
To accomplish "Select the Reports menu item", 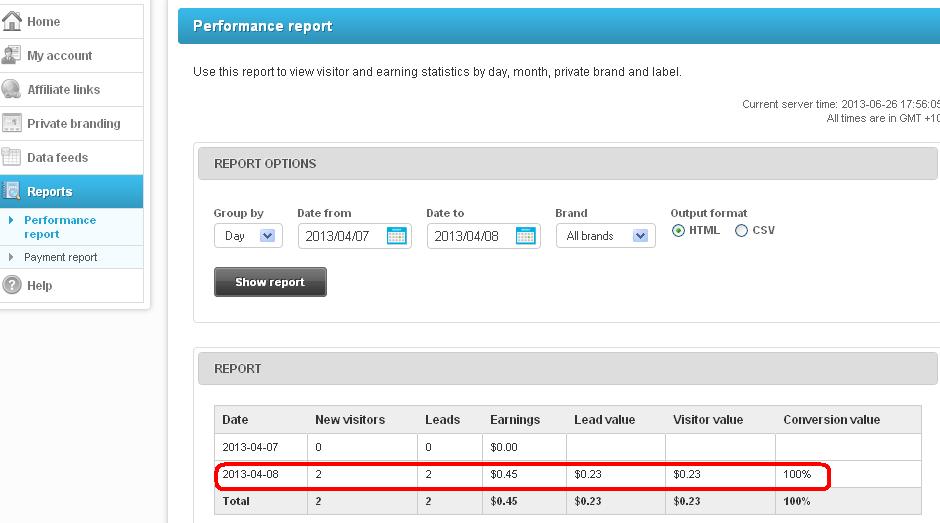I will click(71, 191).
